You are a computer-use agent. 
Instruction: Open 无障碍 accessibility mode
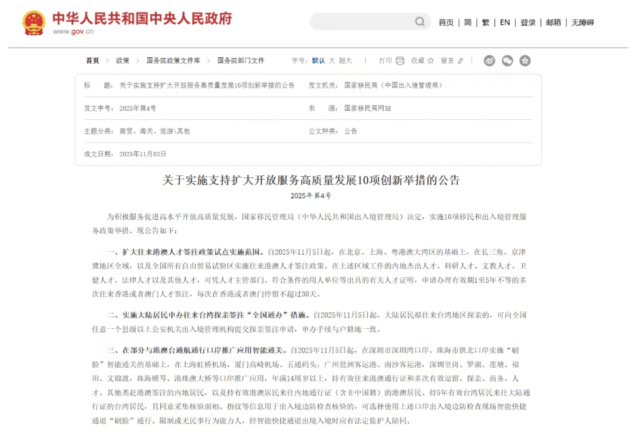click(581, 22)
